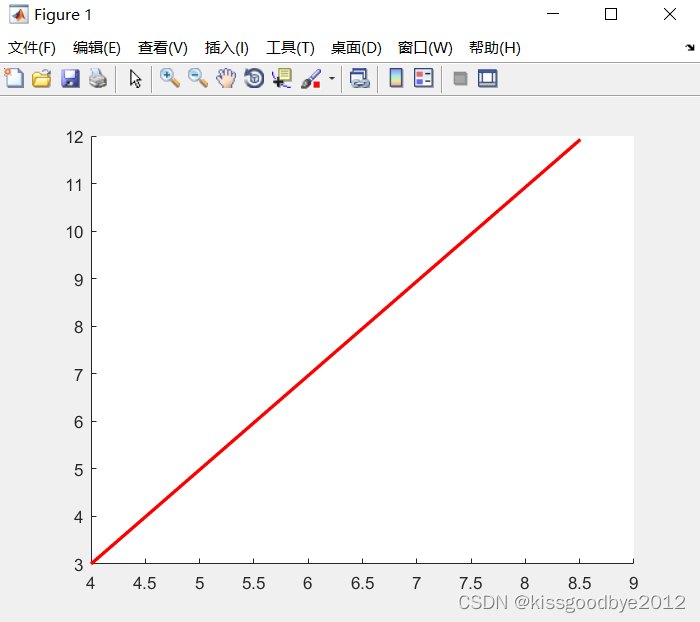700x622 pixels.
Task: Click the x-axis label 6.5
Action: [362, 583]
